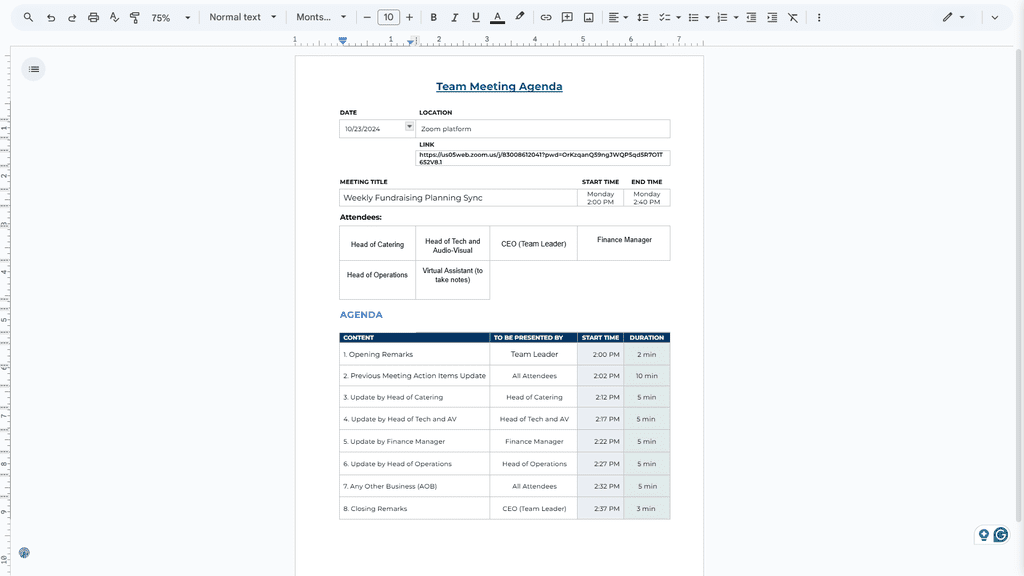
Task: Expand bulleted list style arrow
Action: (707, 18)
